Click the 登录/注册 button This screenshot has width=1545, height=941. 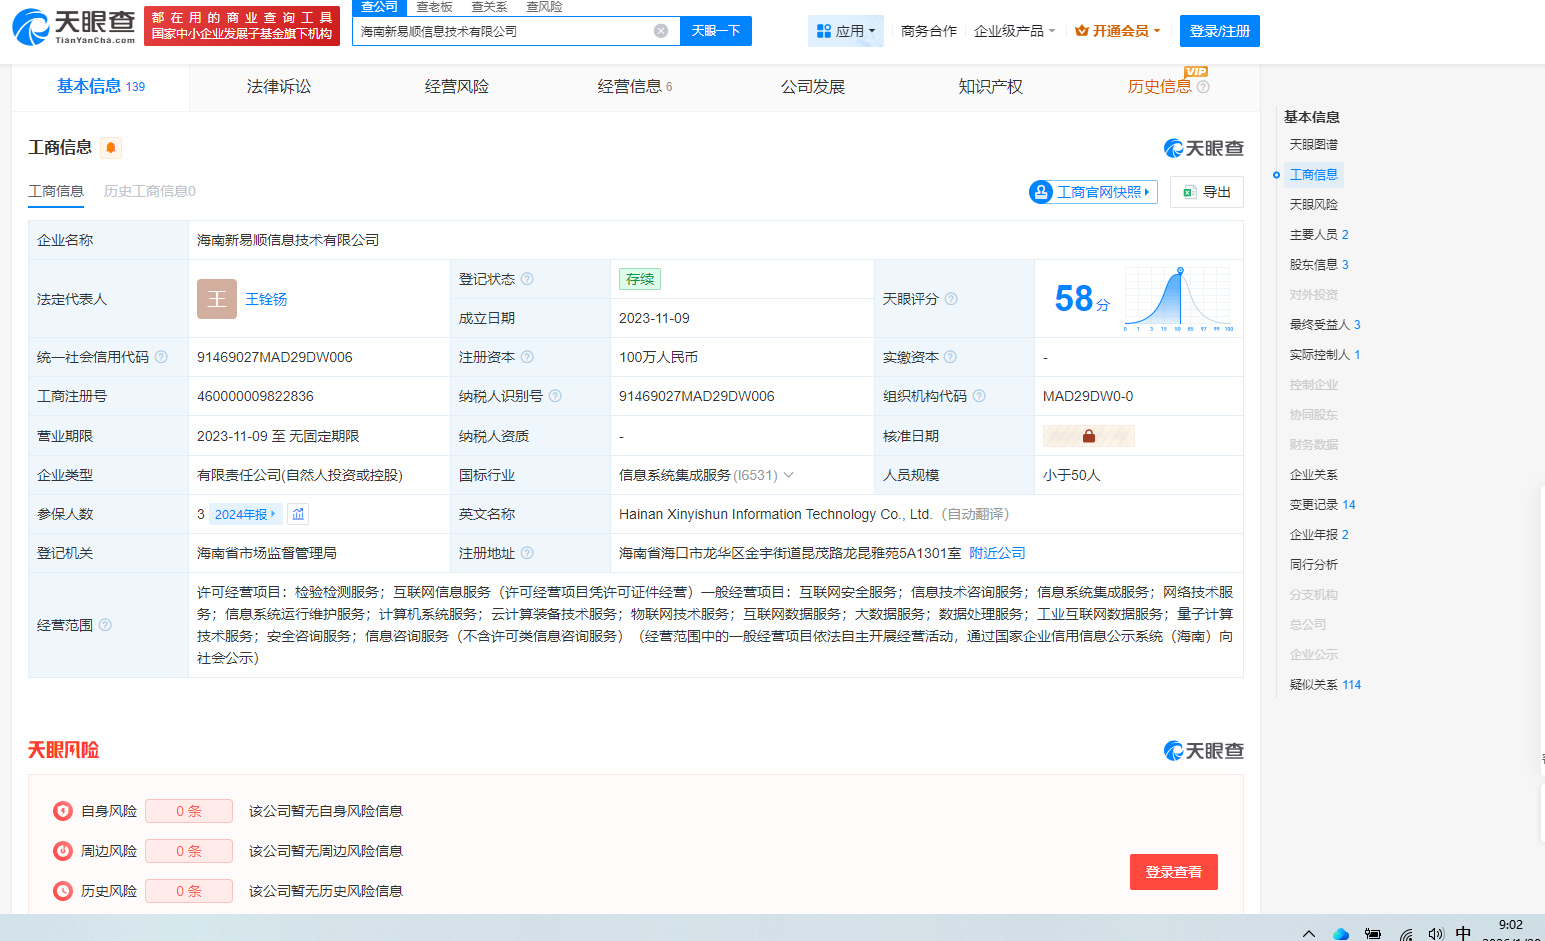(x=1219, y=31)
